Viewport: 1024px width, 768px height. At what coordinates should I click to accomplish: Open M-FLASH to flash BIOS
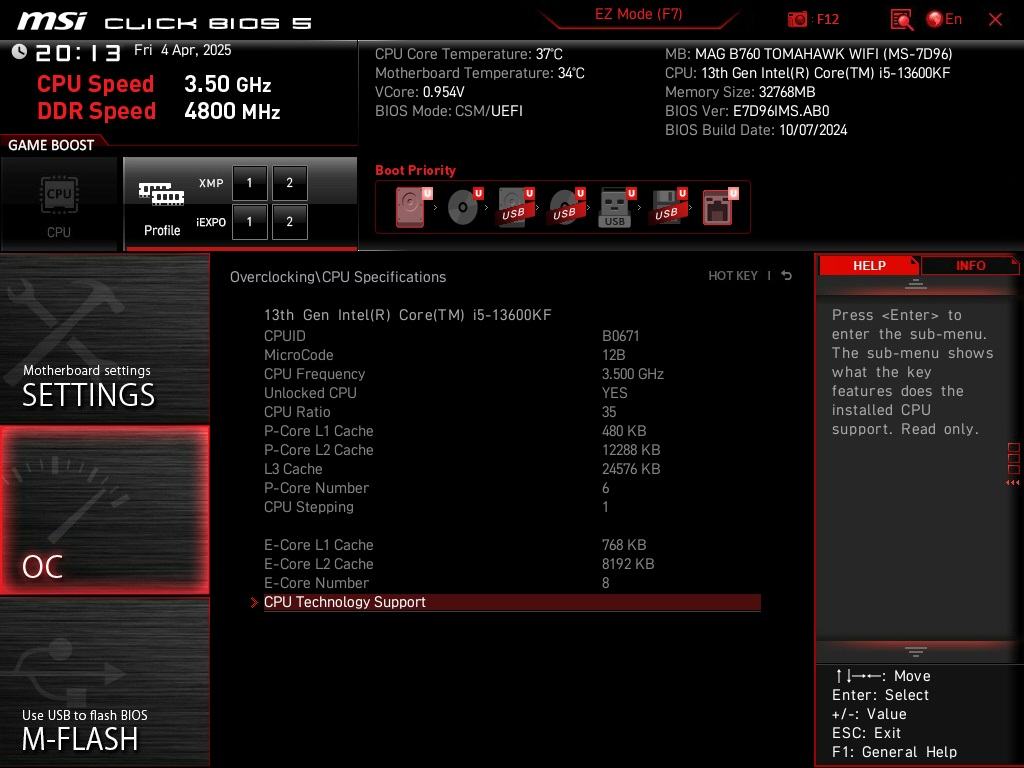tap(104, 682)
